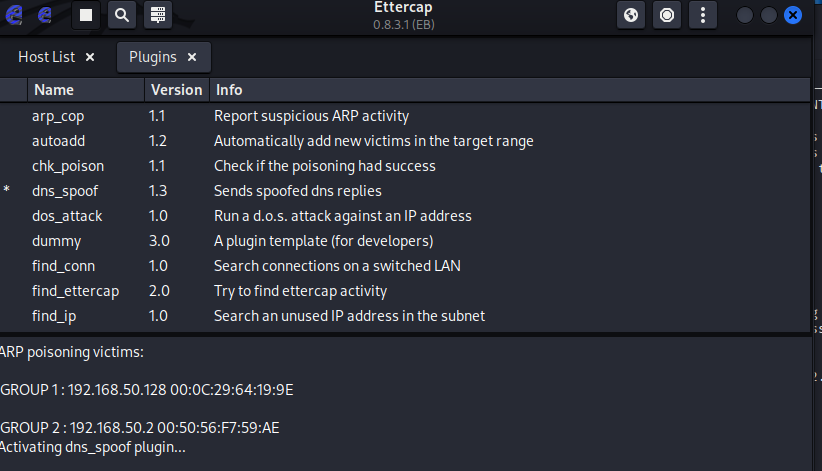
Task: Open the search magnifier tool
Action: click(x=121, y=15)
